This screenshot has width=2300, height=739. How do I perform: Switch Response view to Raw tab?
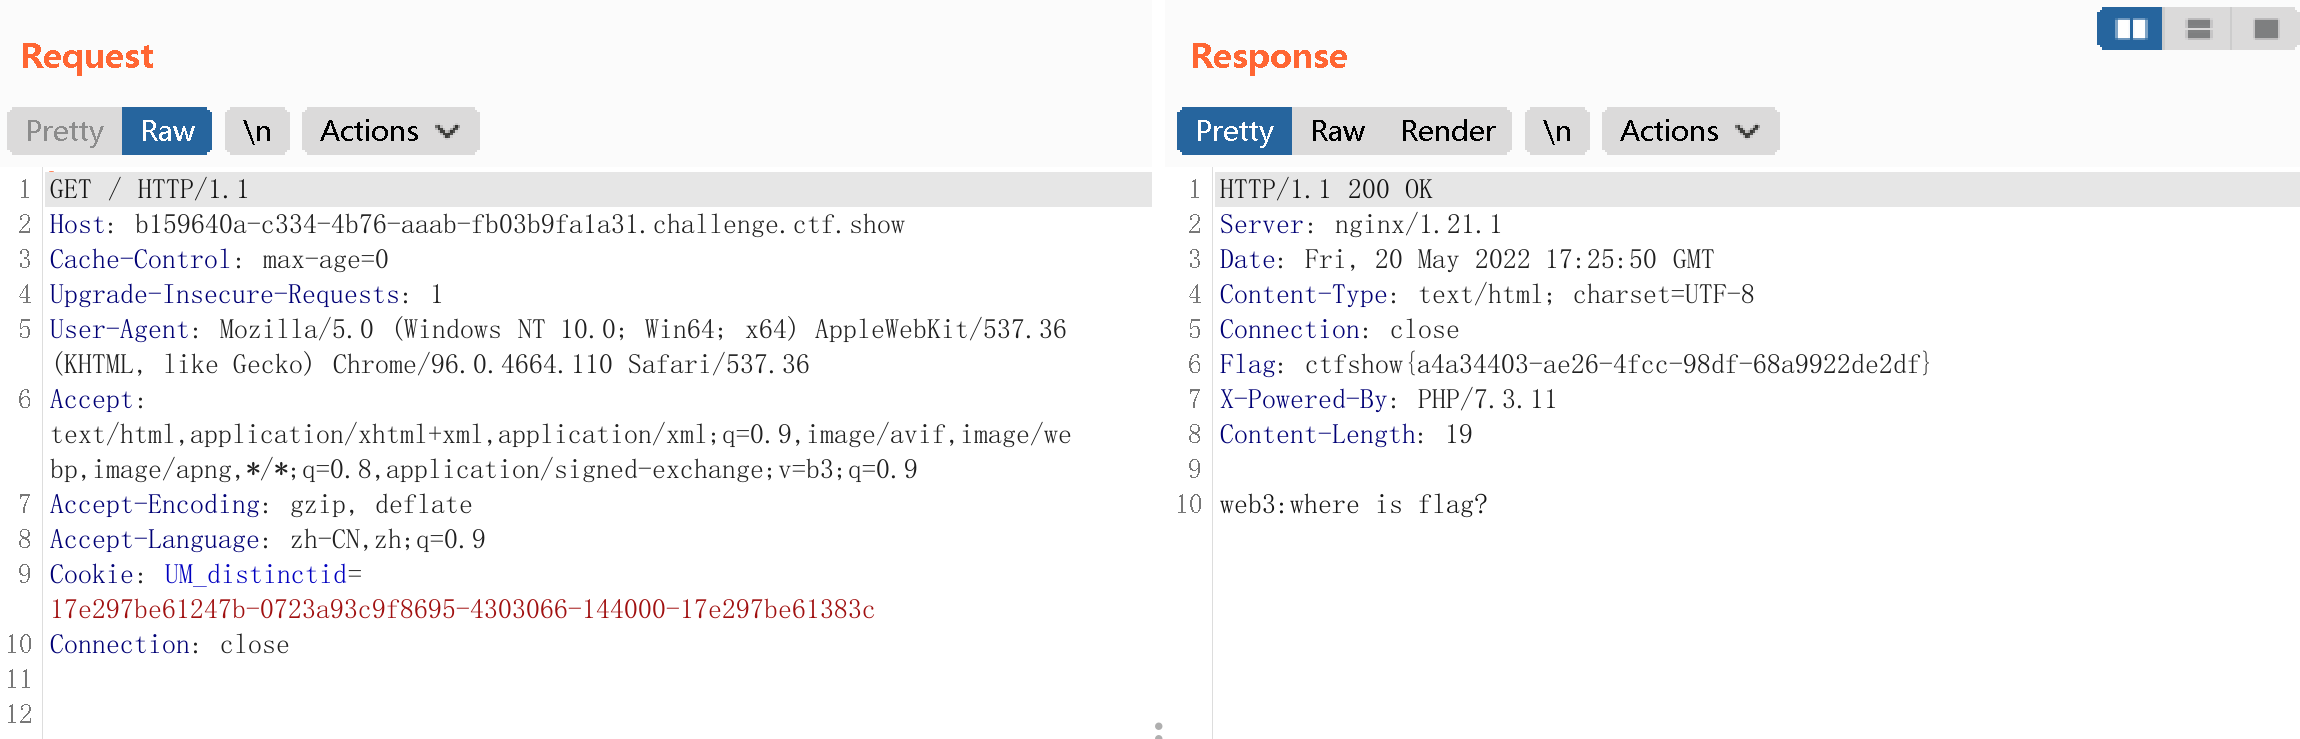click(x=1337, y=131)
